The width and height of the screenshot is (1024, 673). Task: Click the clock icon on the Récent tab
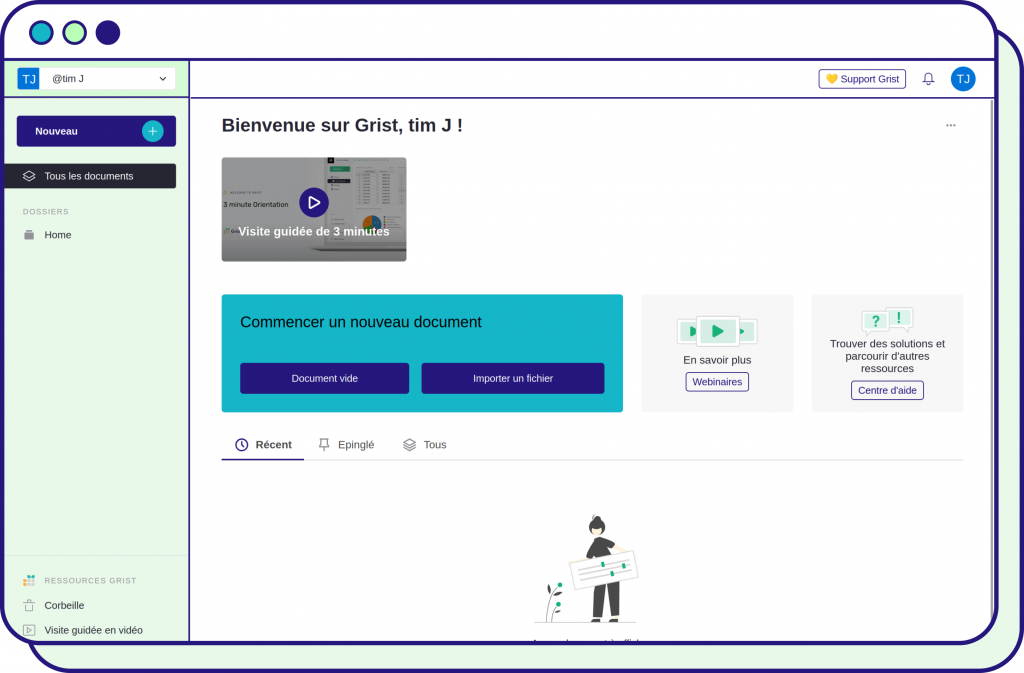[242, 445]
